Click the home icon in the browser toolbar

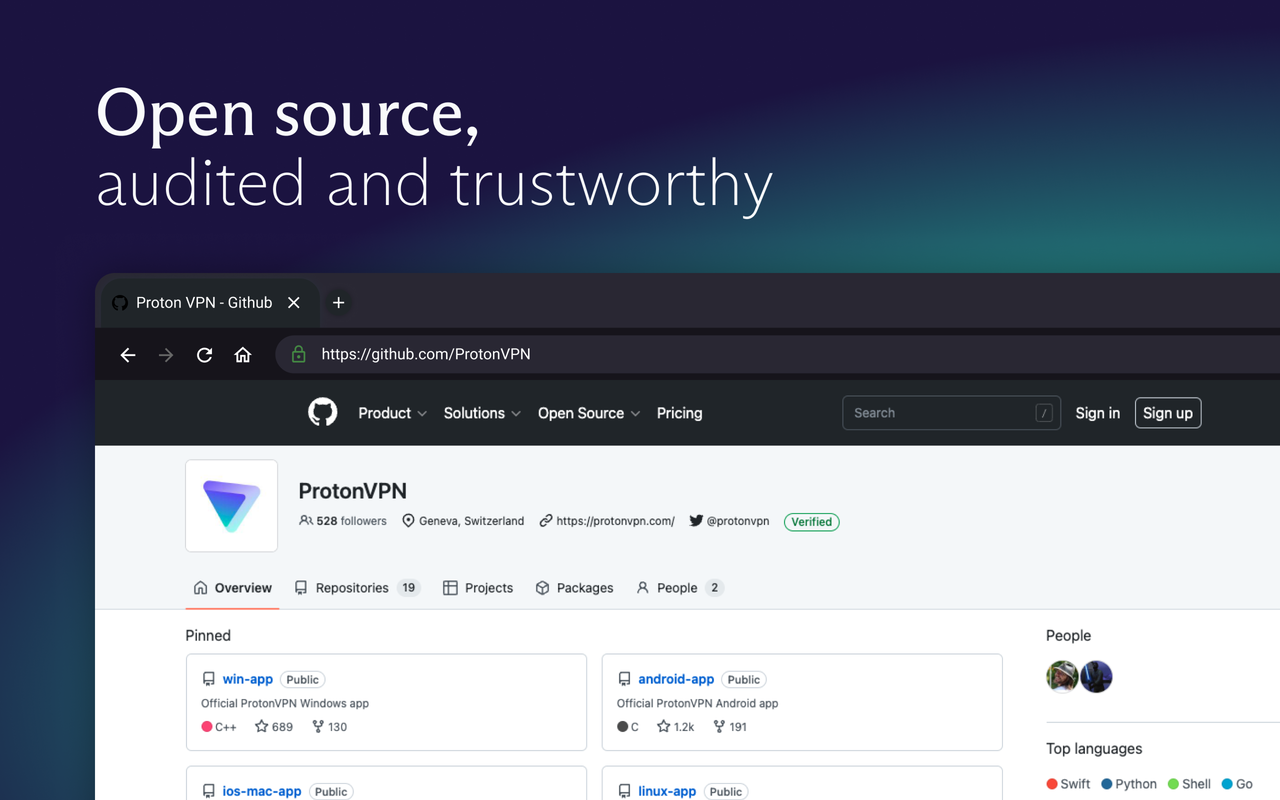(242, 354)
